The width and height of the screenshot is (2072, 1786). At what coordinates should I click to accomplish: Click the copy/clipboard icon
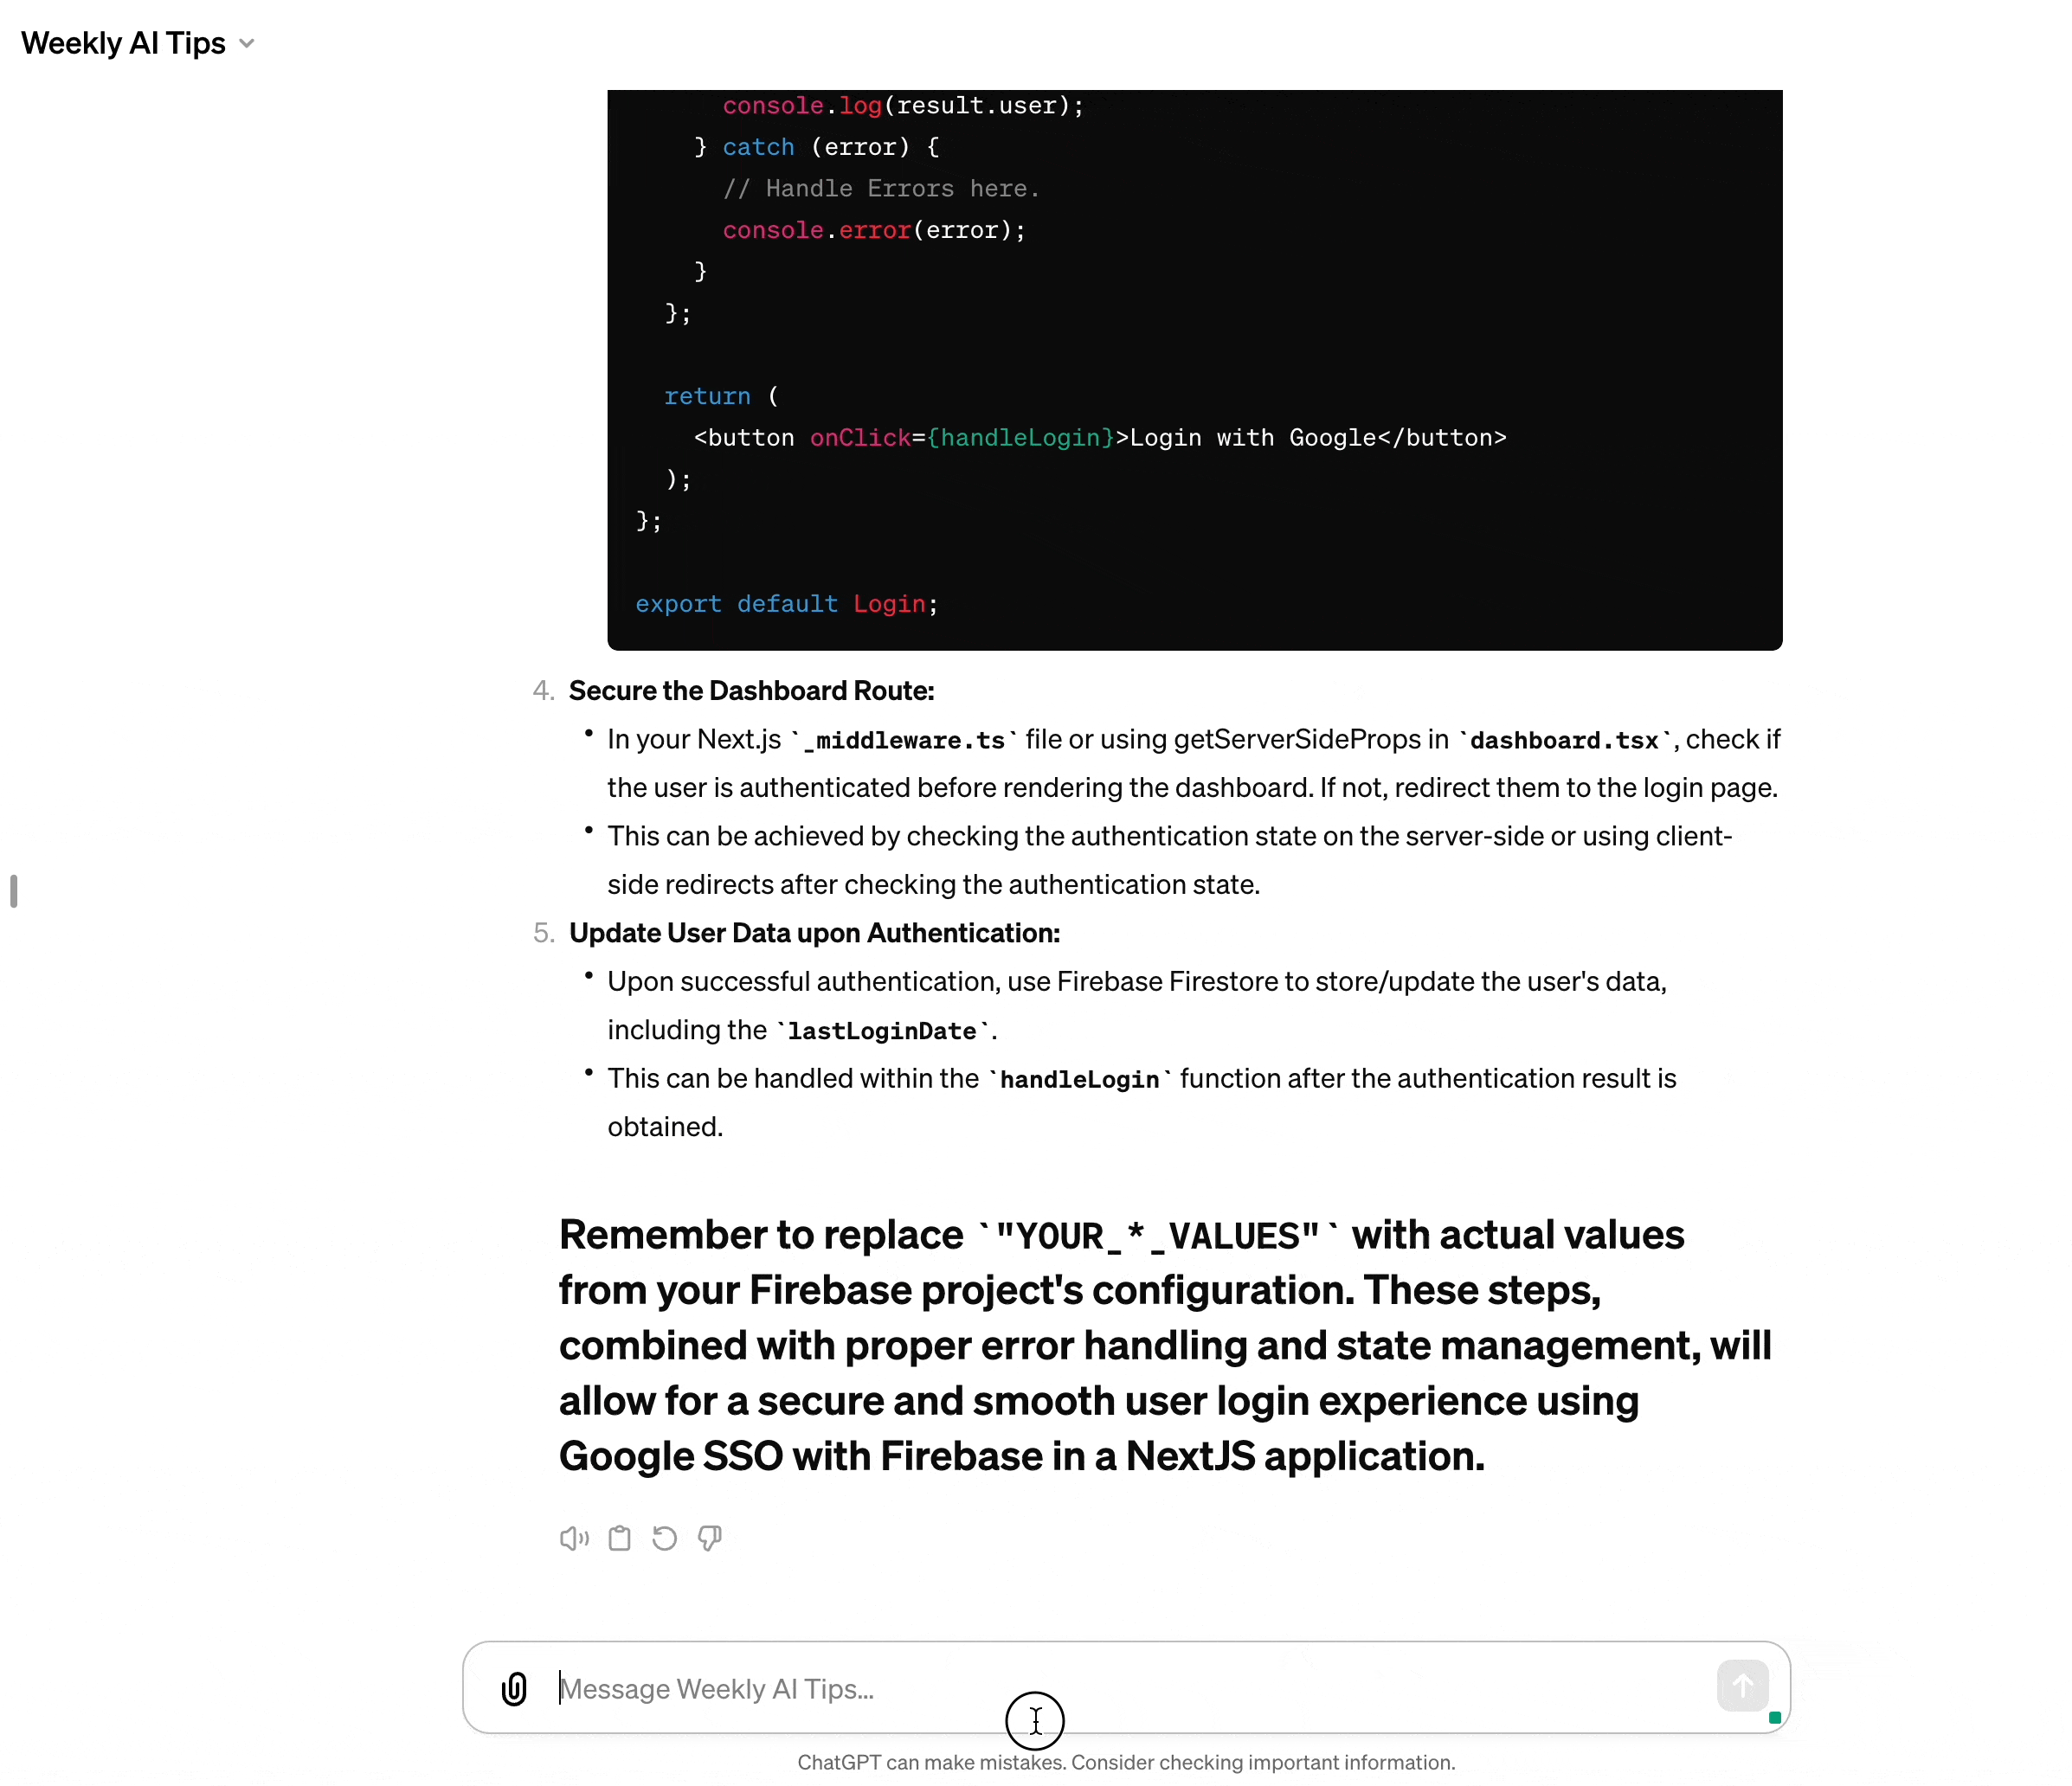click(621, 1538)
